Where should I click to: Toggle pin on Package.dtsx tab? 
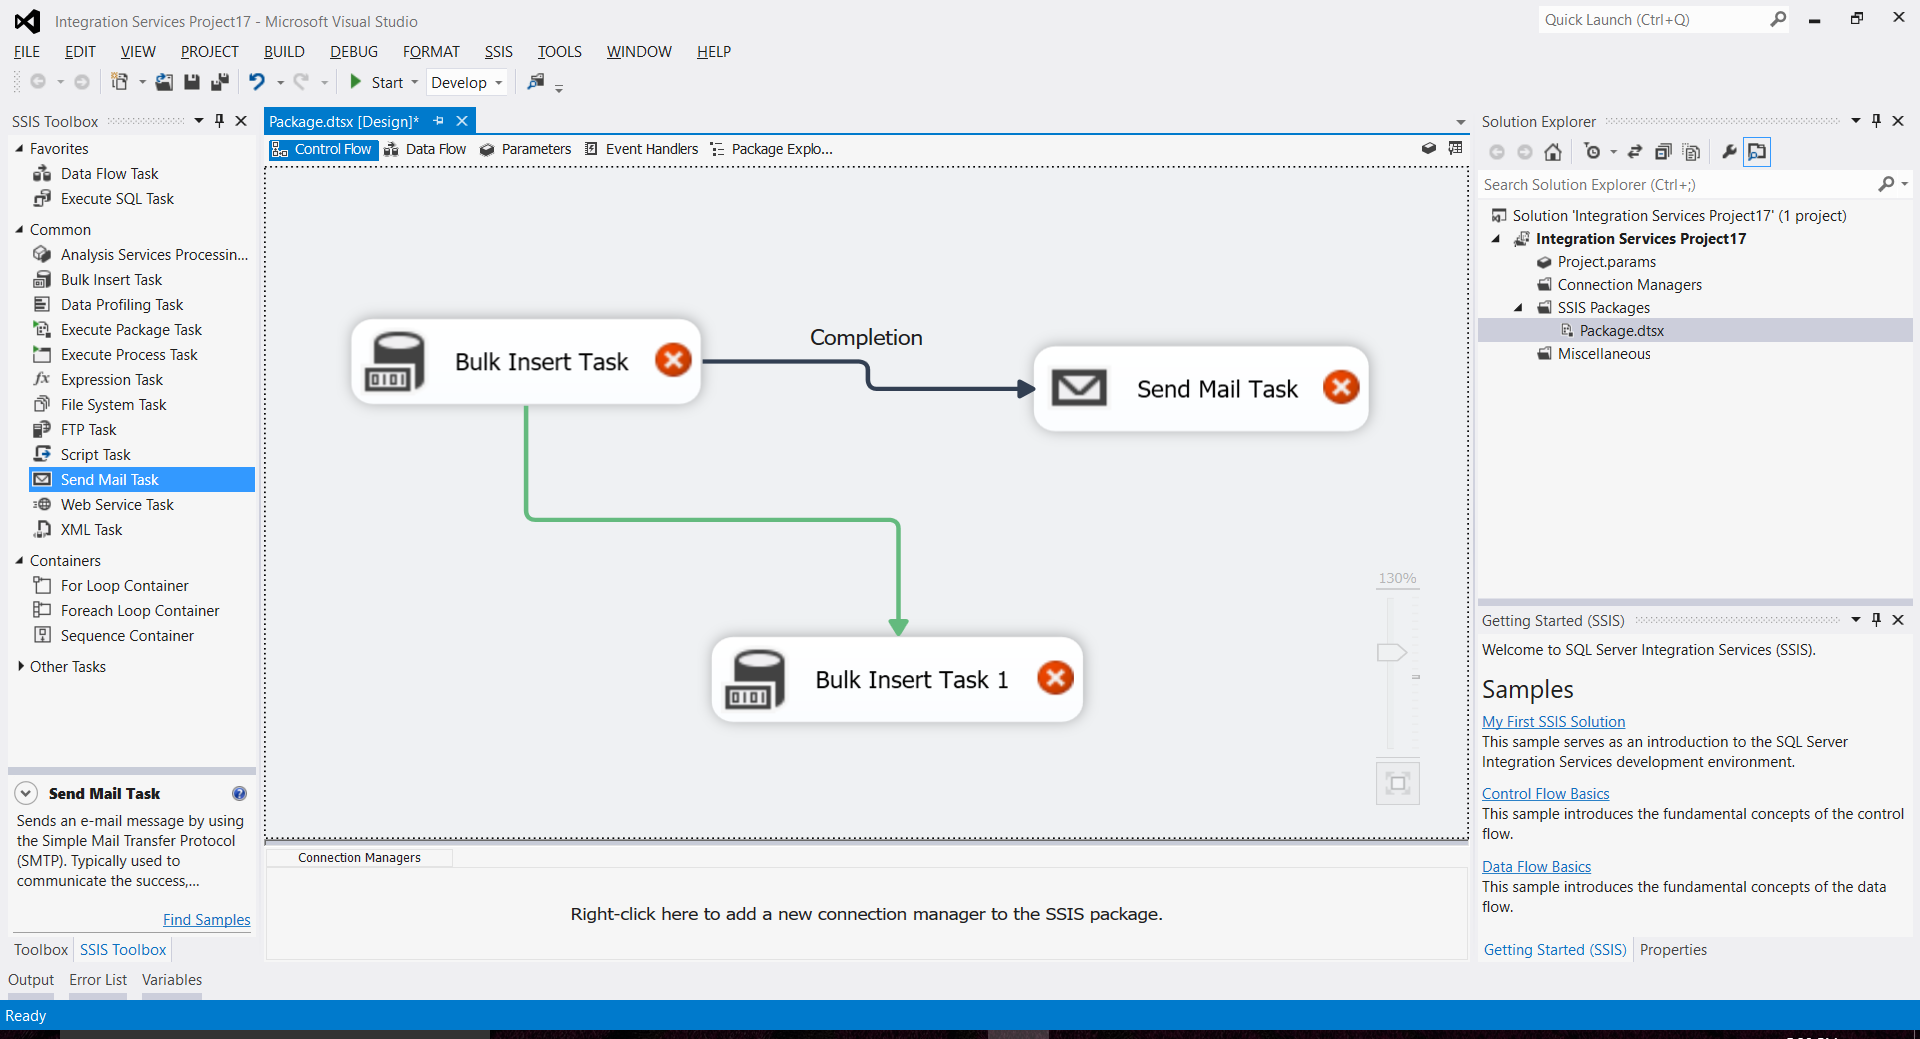pyautogui.click(x=438, y=121)
